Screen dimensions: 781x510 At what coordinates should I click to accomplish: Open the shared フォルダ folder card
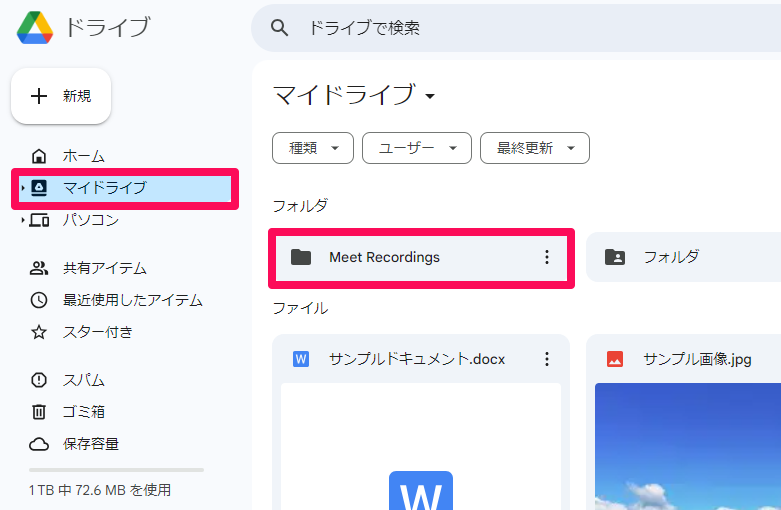(683, 257)
